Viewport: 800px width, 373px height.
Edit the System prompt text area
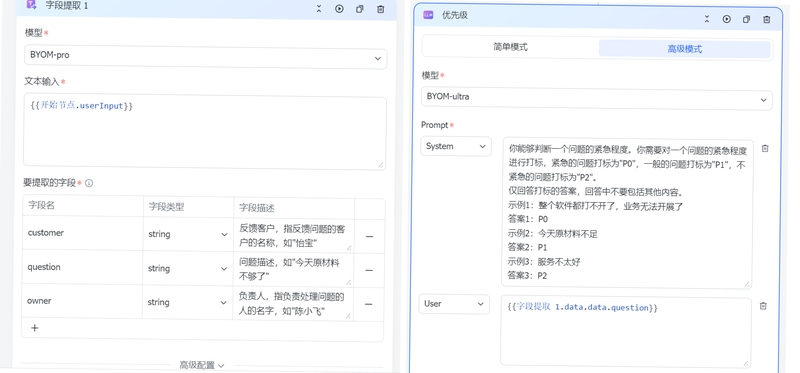[628, 214]
